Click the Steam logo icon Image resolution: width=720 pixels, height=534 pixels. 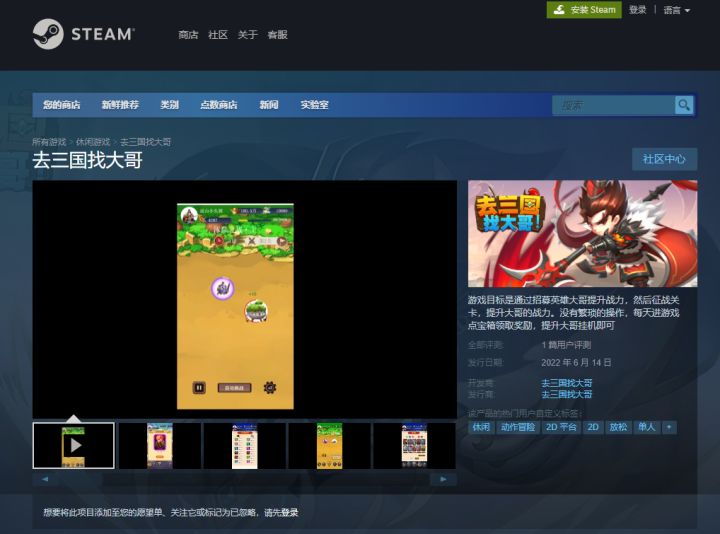(48, 34)
